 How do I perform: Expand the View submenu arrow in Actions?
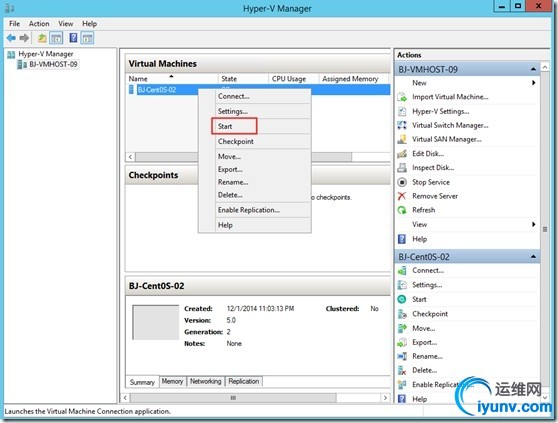(x=533, y=224)
